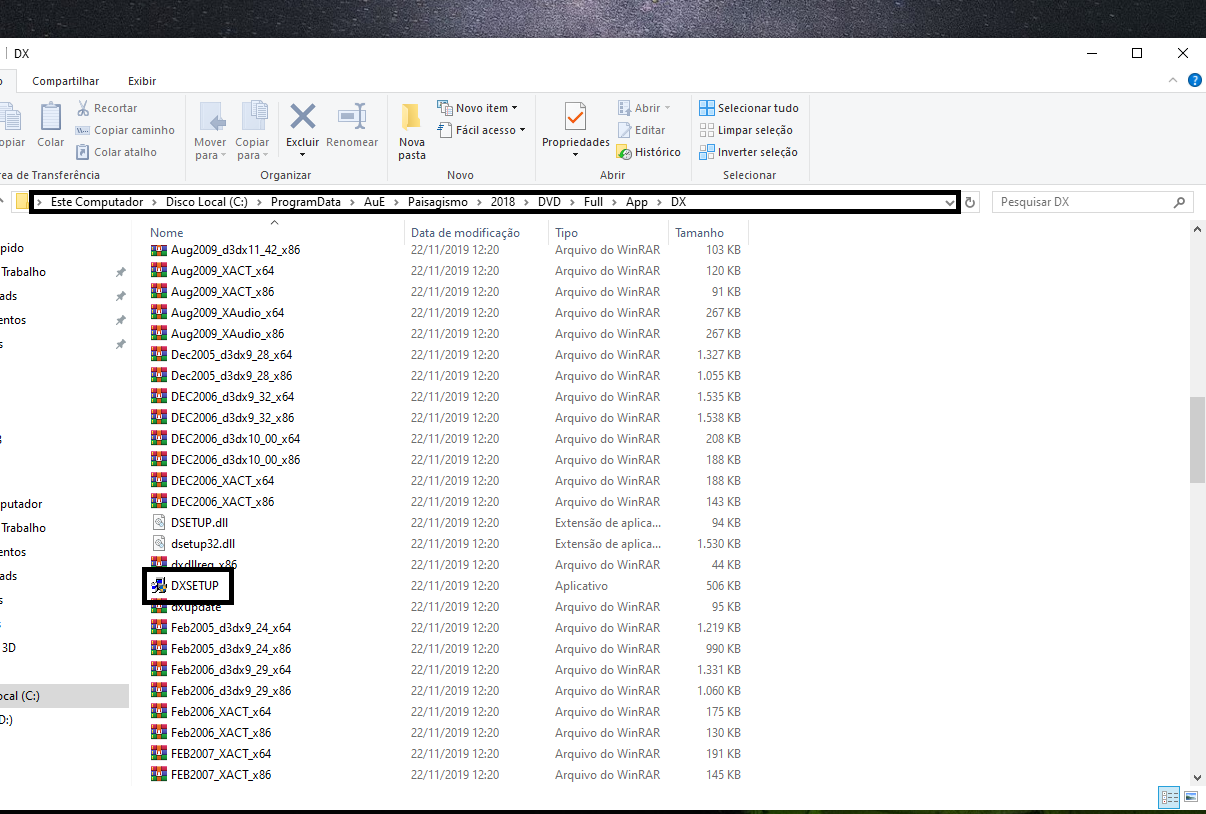Create a new folder with Nova pasta

pos(411,130)
